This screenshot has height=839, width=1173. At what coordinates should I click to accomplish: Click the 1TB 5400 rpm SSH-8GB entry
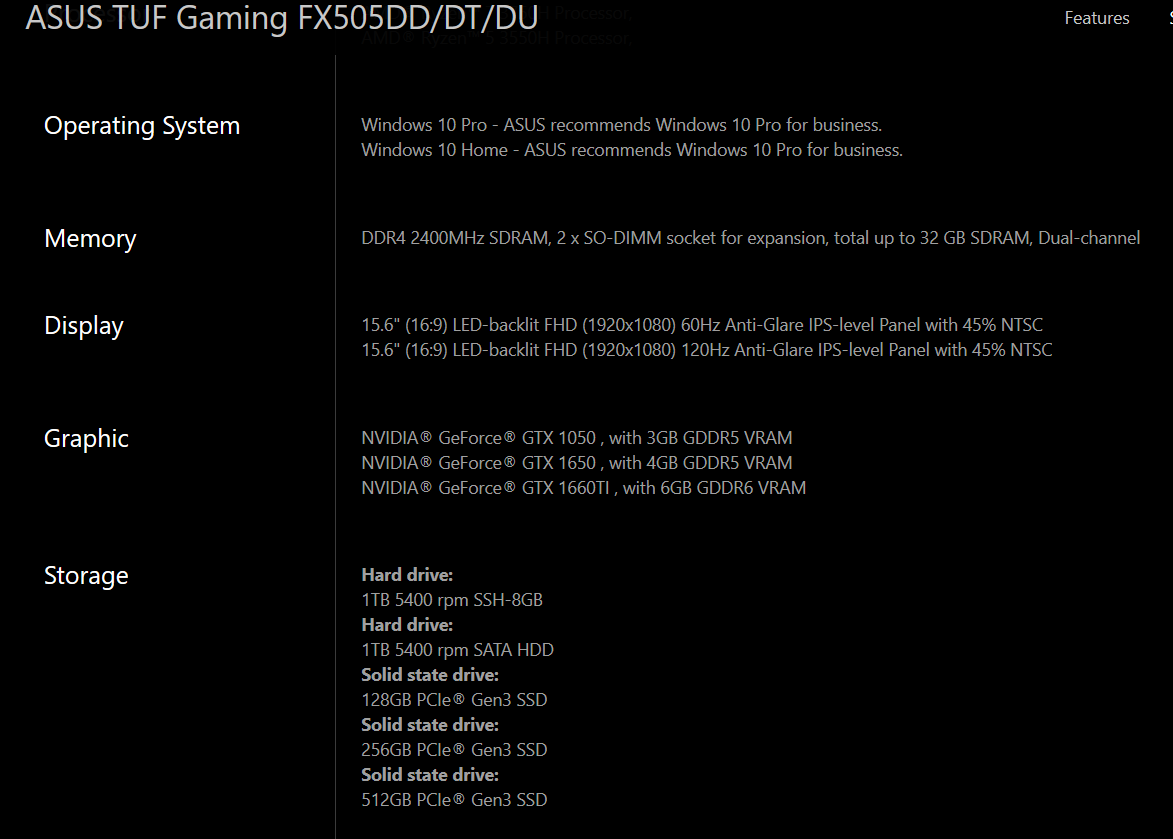452,600
